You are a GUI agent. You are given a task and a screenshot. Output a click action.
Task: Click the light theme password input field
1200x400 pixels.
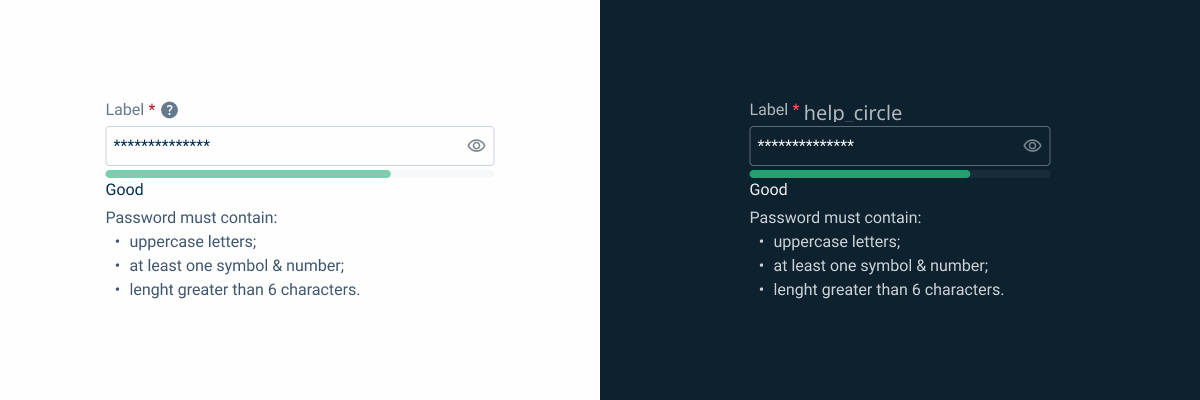coord(300,146)
